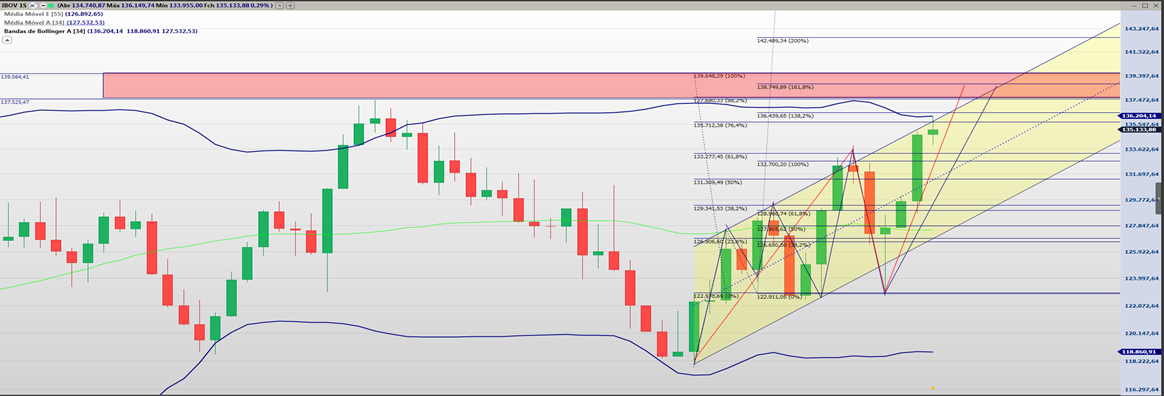This screenshot has height=396, width=1164.
Task: Open the small dropdown beside IBOV 1S
Action: [33, 6]
